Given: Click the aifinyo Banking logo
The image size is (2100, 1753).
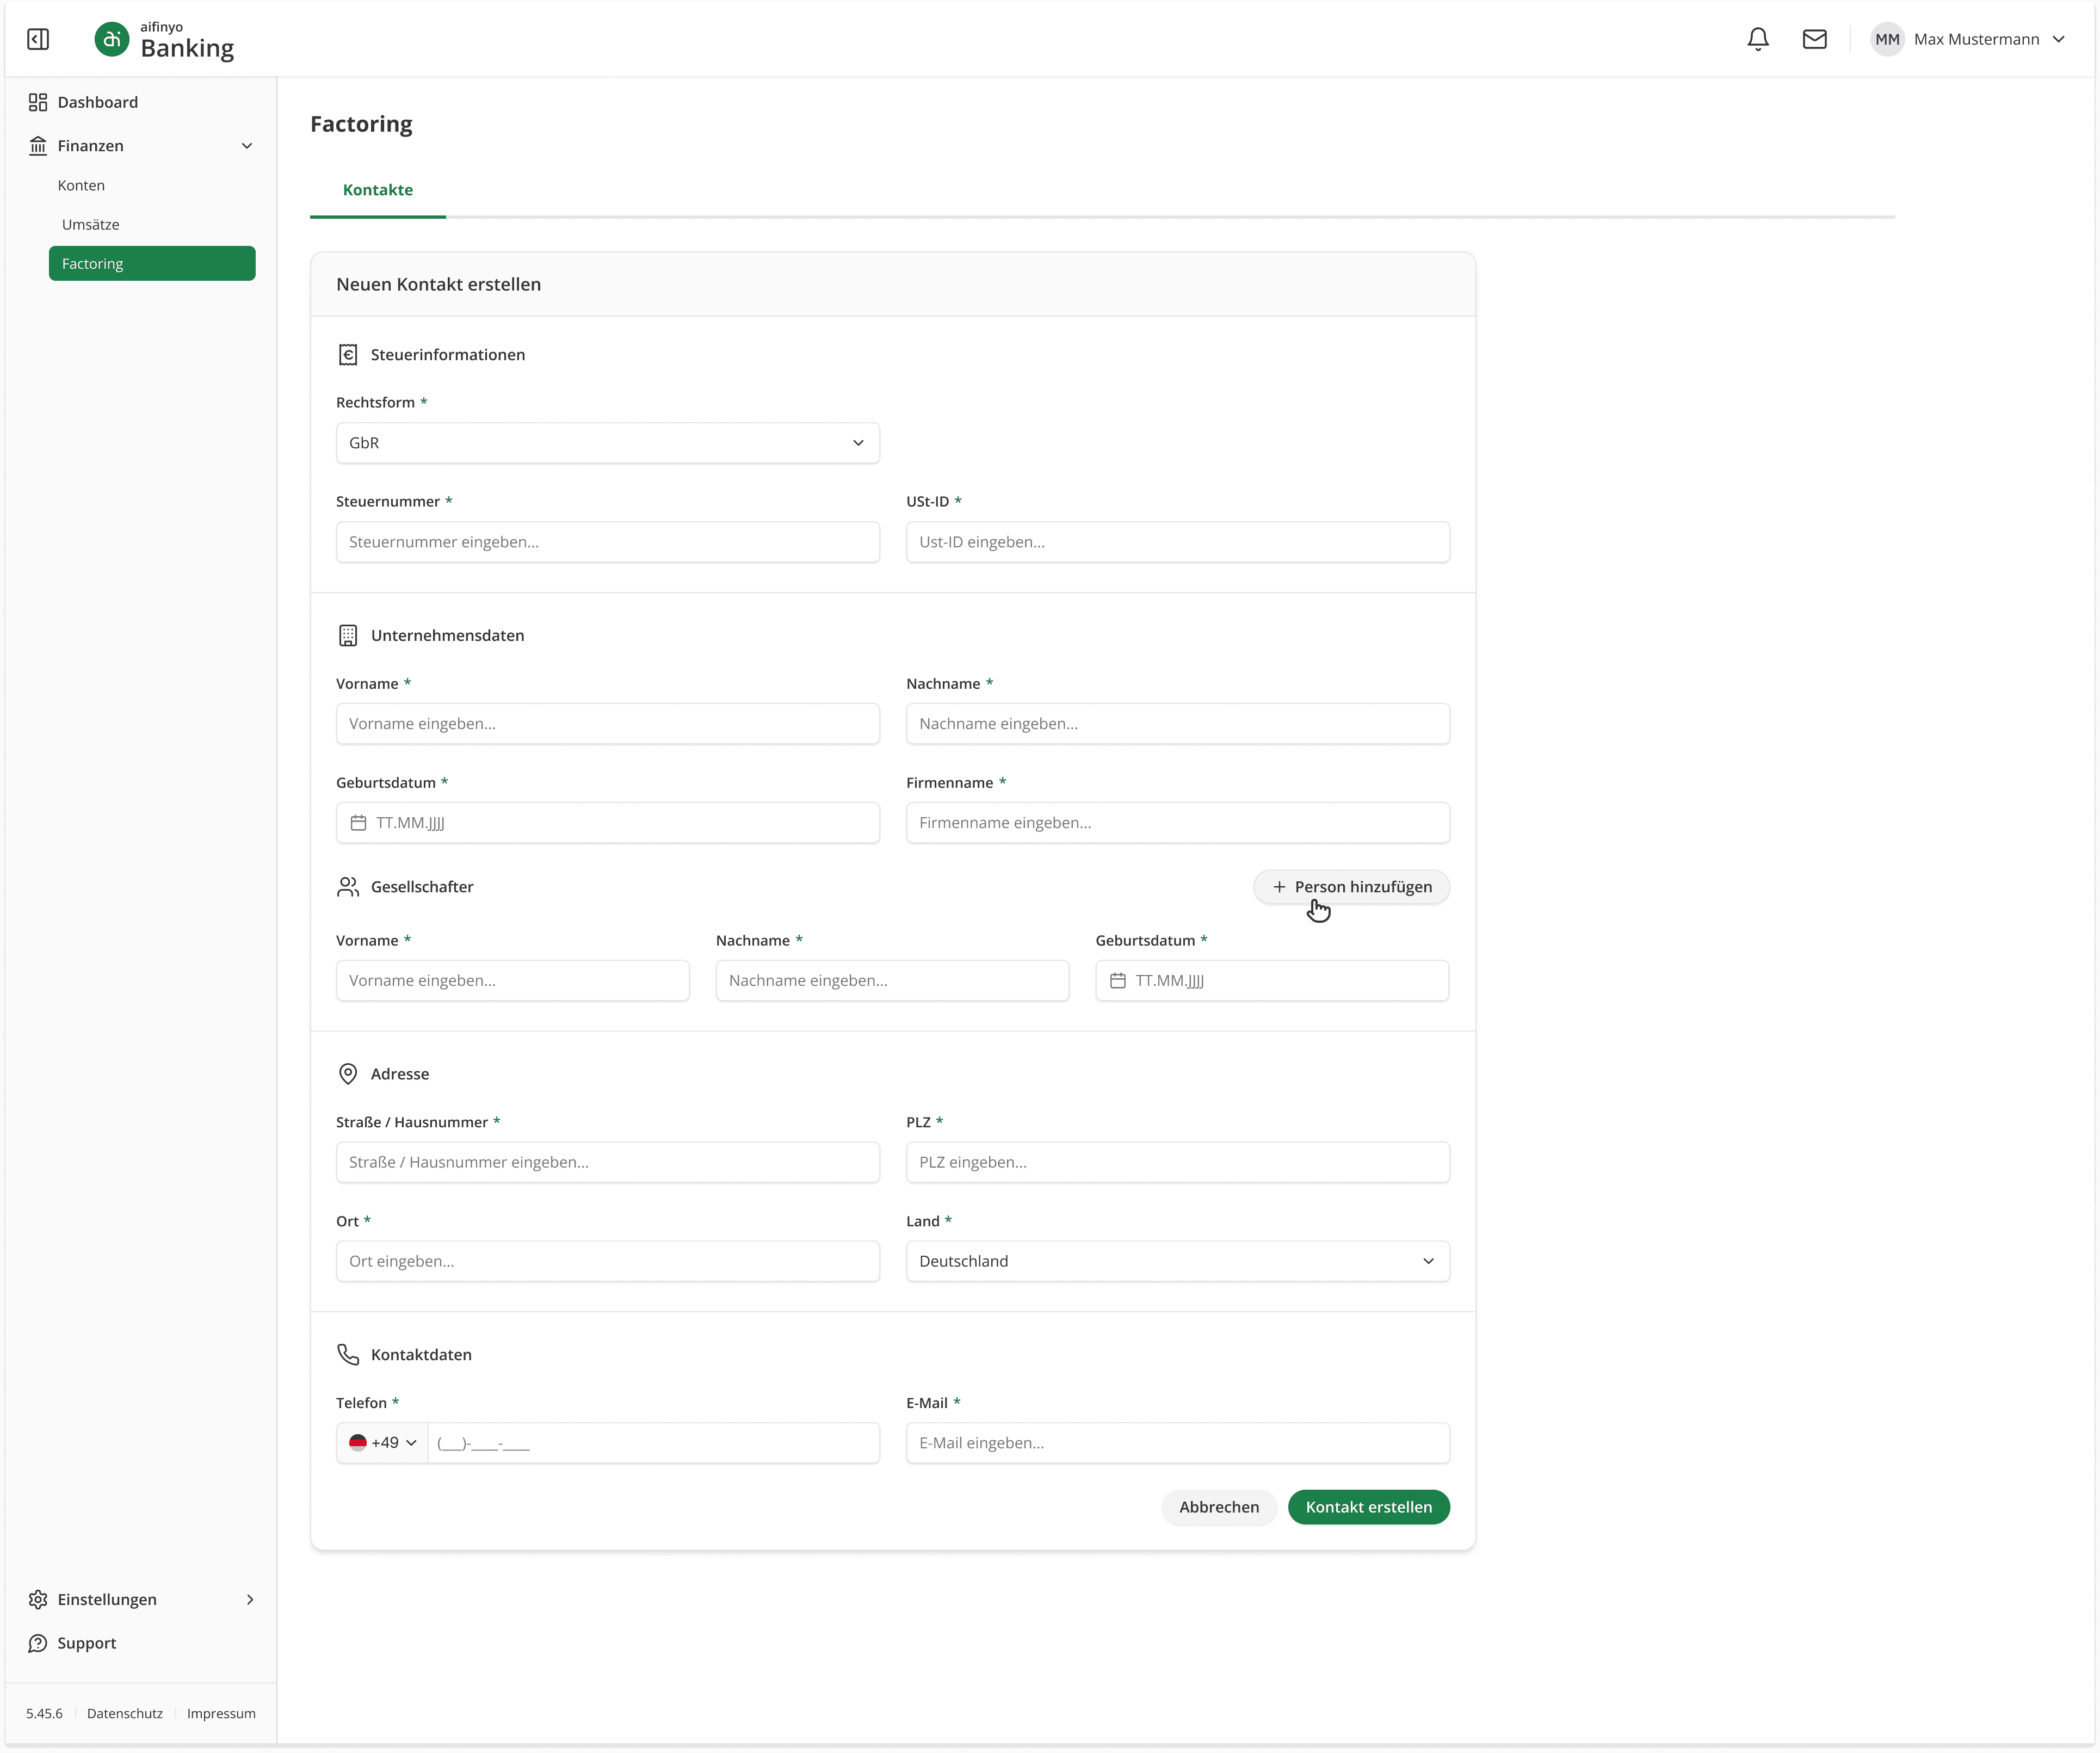Looking at the screenshot, I should coord(164,40).
